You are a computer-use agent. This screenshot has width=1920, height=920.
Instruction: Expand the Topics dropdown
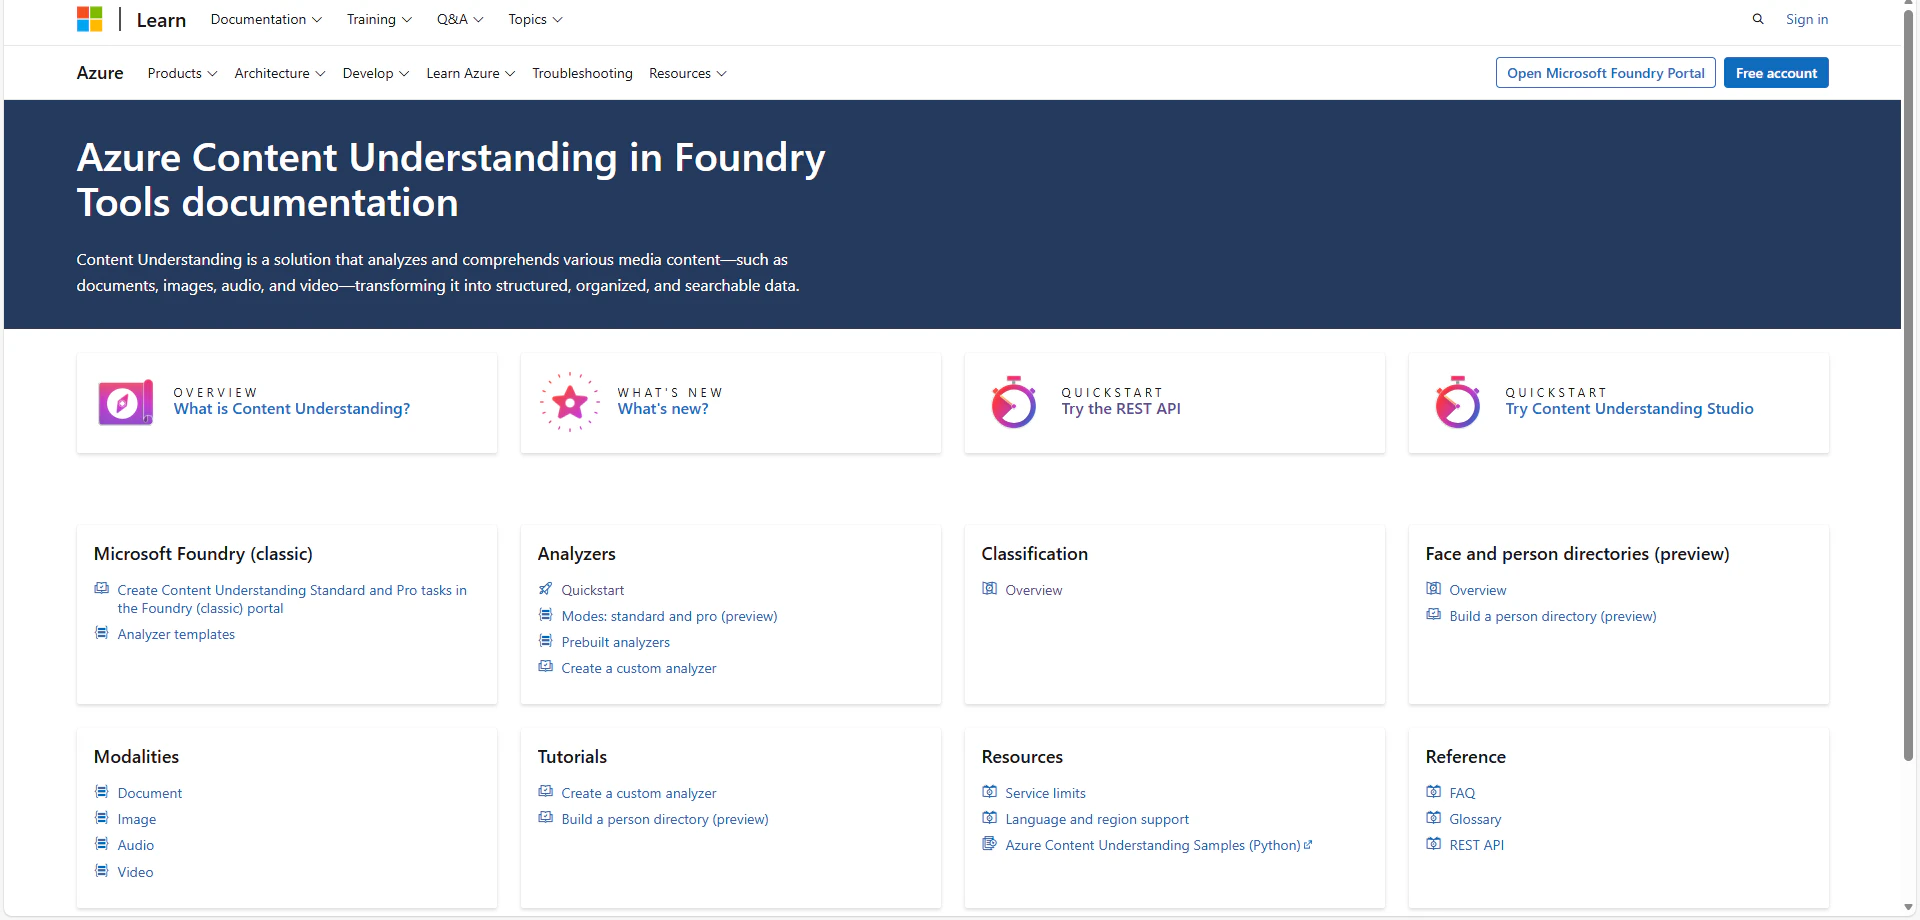535,19
